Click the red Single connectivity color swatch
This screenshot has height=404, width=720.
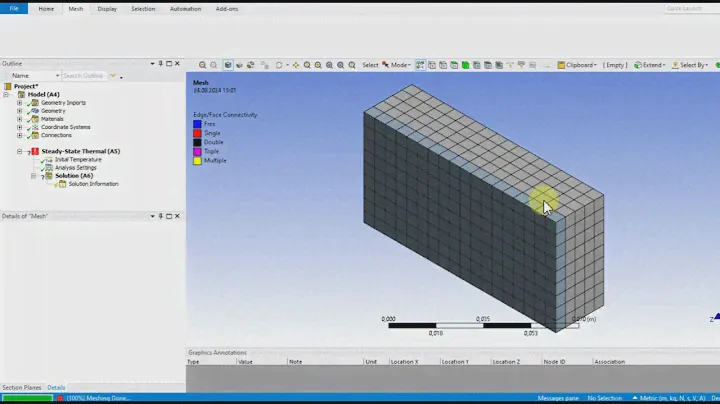click(198, 133)
